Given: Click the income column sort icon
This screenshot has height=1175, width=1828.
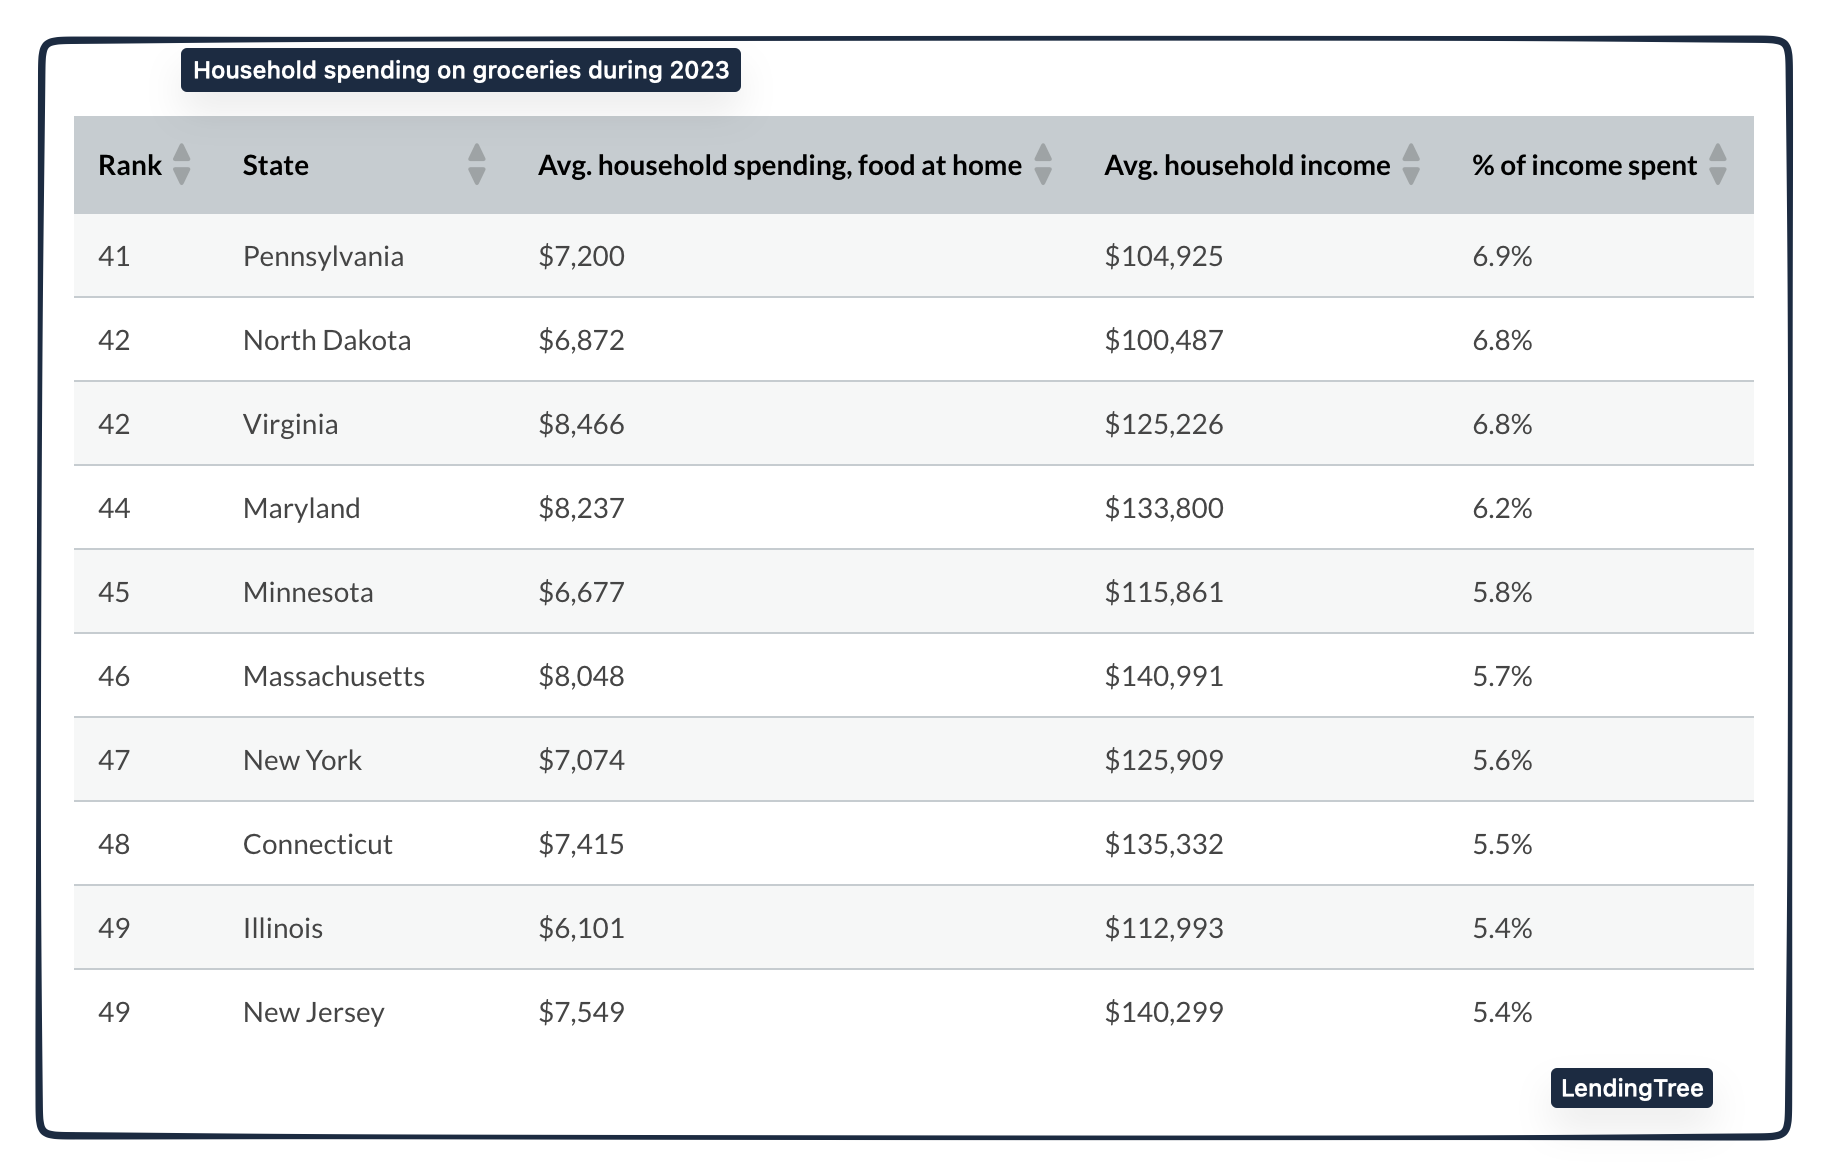Looking at the screenshot, I should coord(1411,165).
